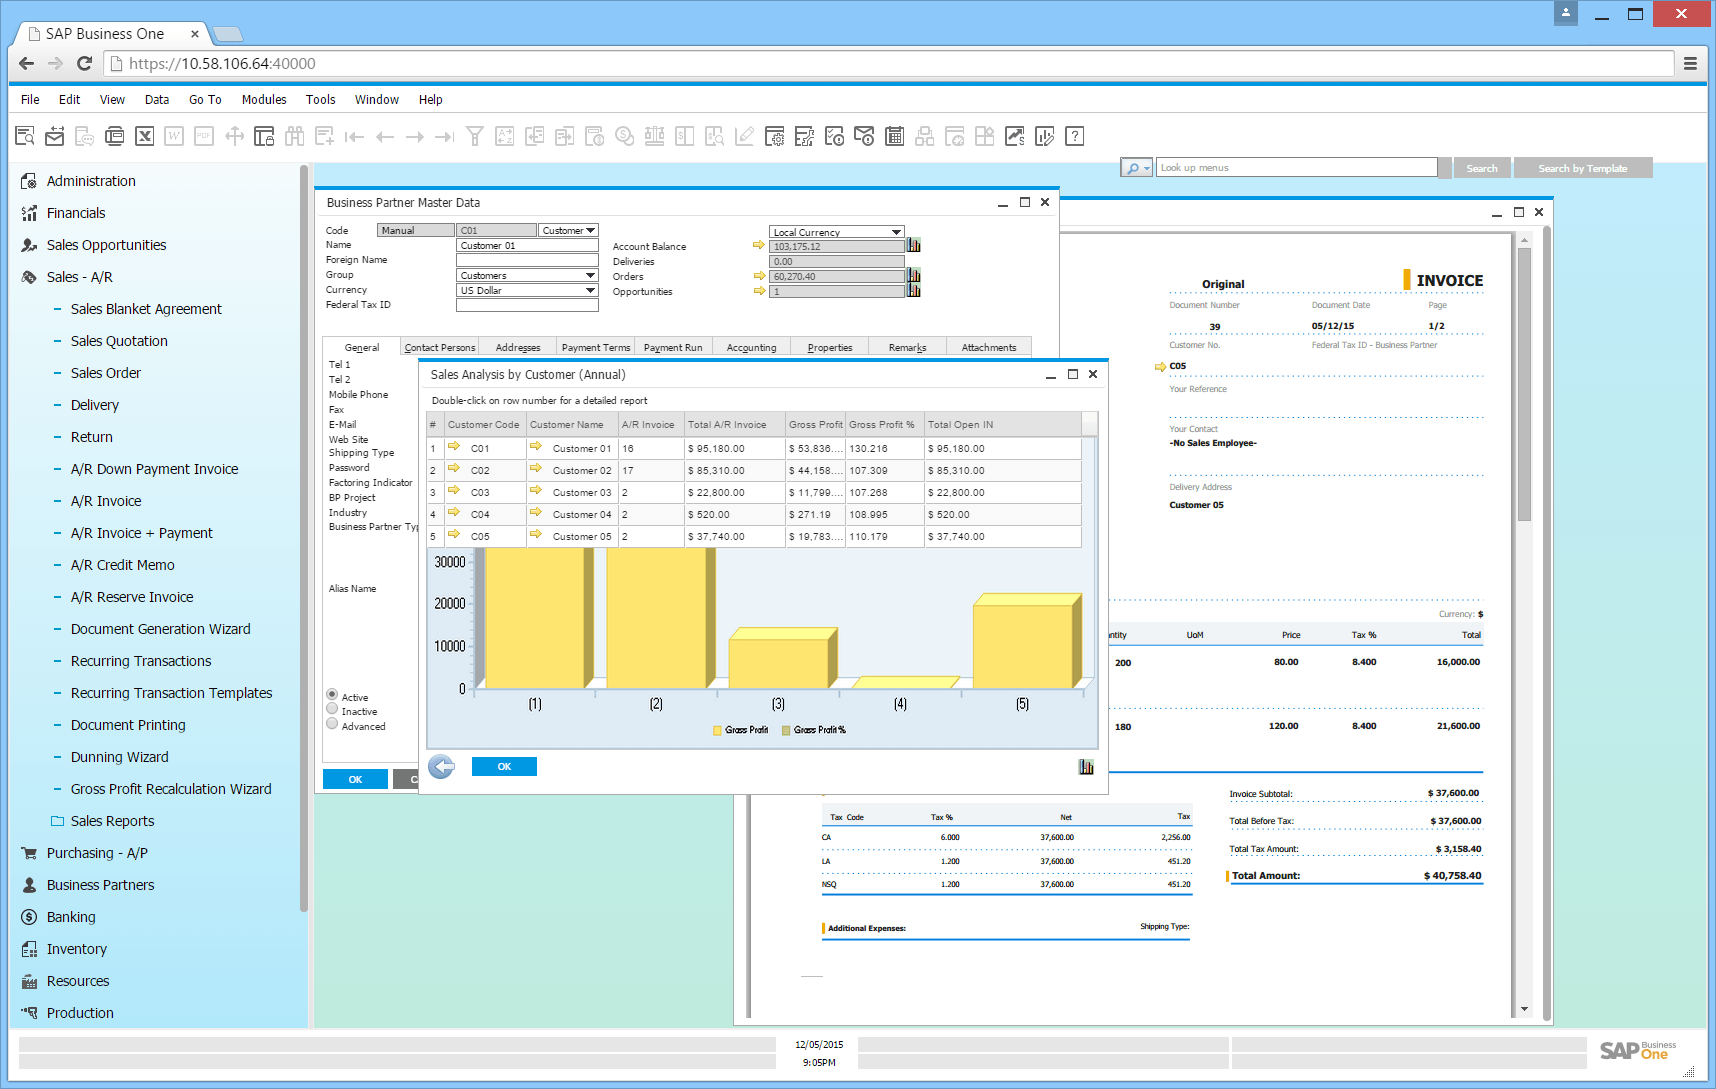Screen dimensions: 1716x1089
Task: Apply a table filter with the funnel icon
Action: 474,136
